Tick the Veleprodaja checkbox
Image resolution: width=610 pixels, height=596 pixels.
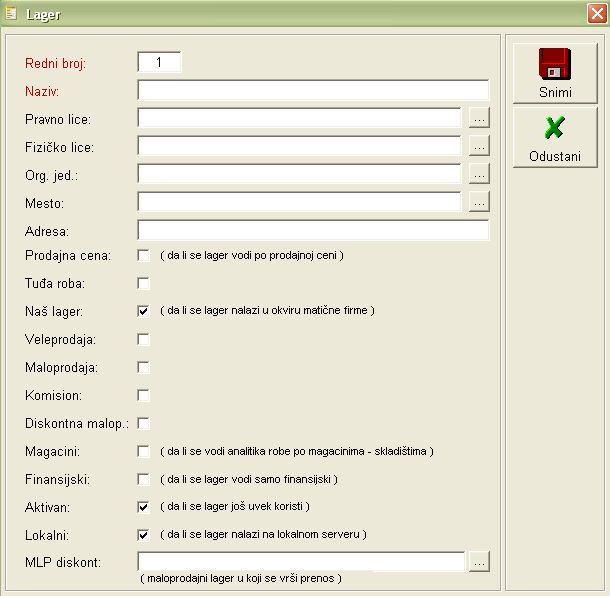coord(143,339)
